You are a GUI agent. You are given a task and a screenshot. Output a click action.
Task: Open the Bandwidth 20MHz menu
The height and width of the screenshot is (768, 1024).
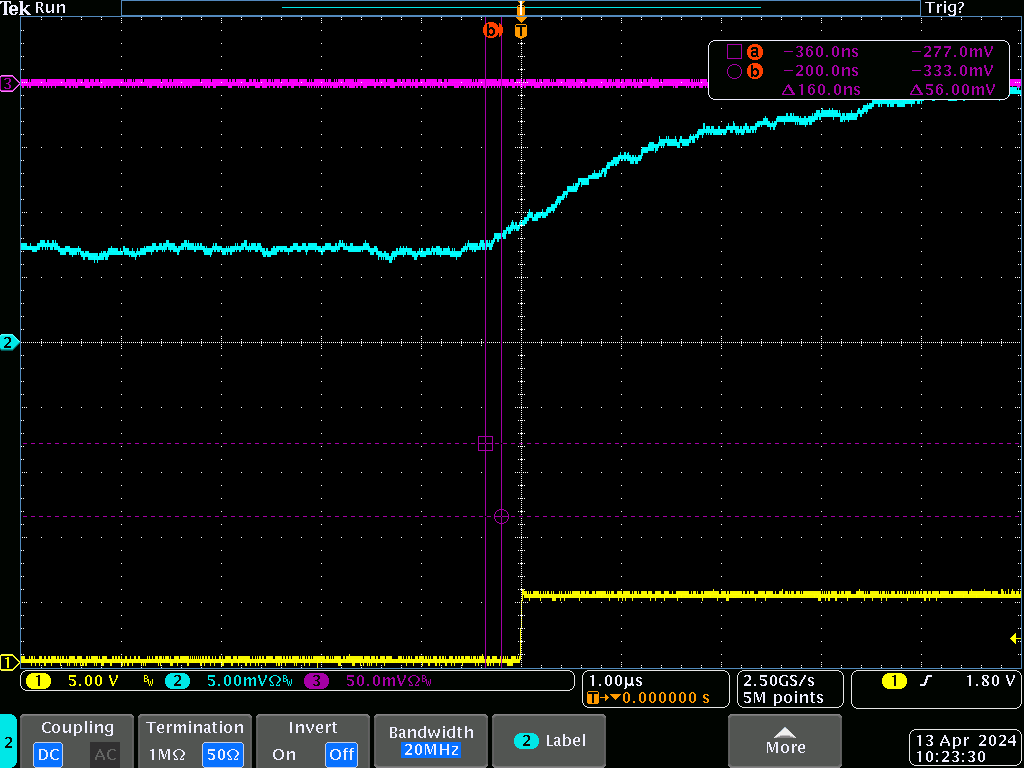pos(432,740)
